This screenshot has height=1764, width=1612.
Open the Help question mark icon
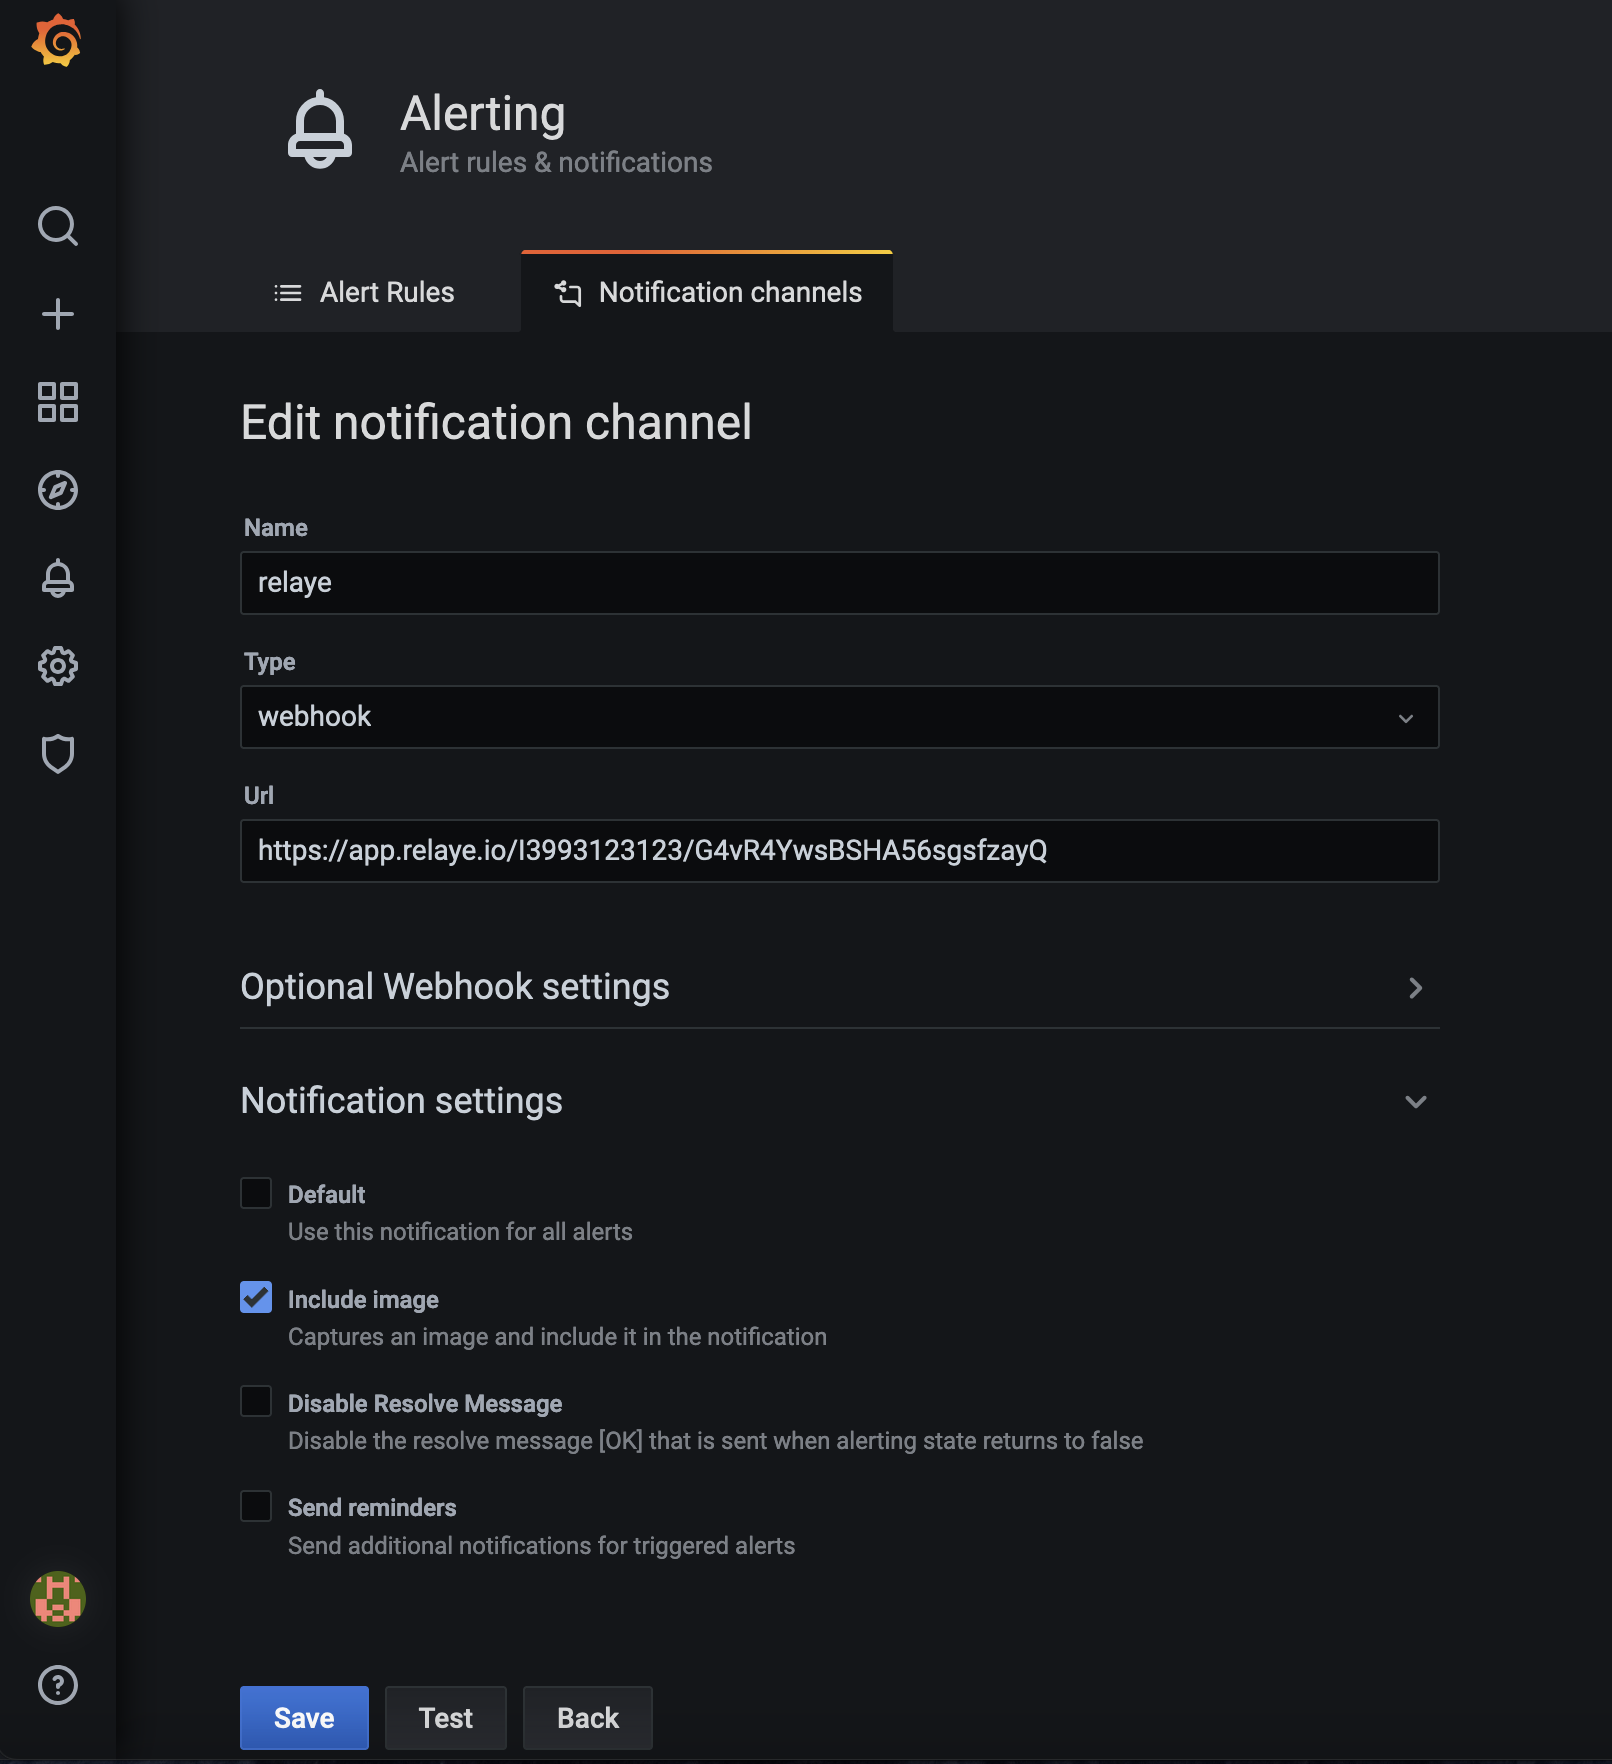(57, 1685)
